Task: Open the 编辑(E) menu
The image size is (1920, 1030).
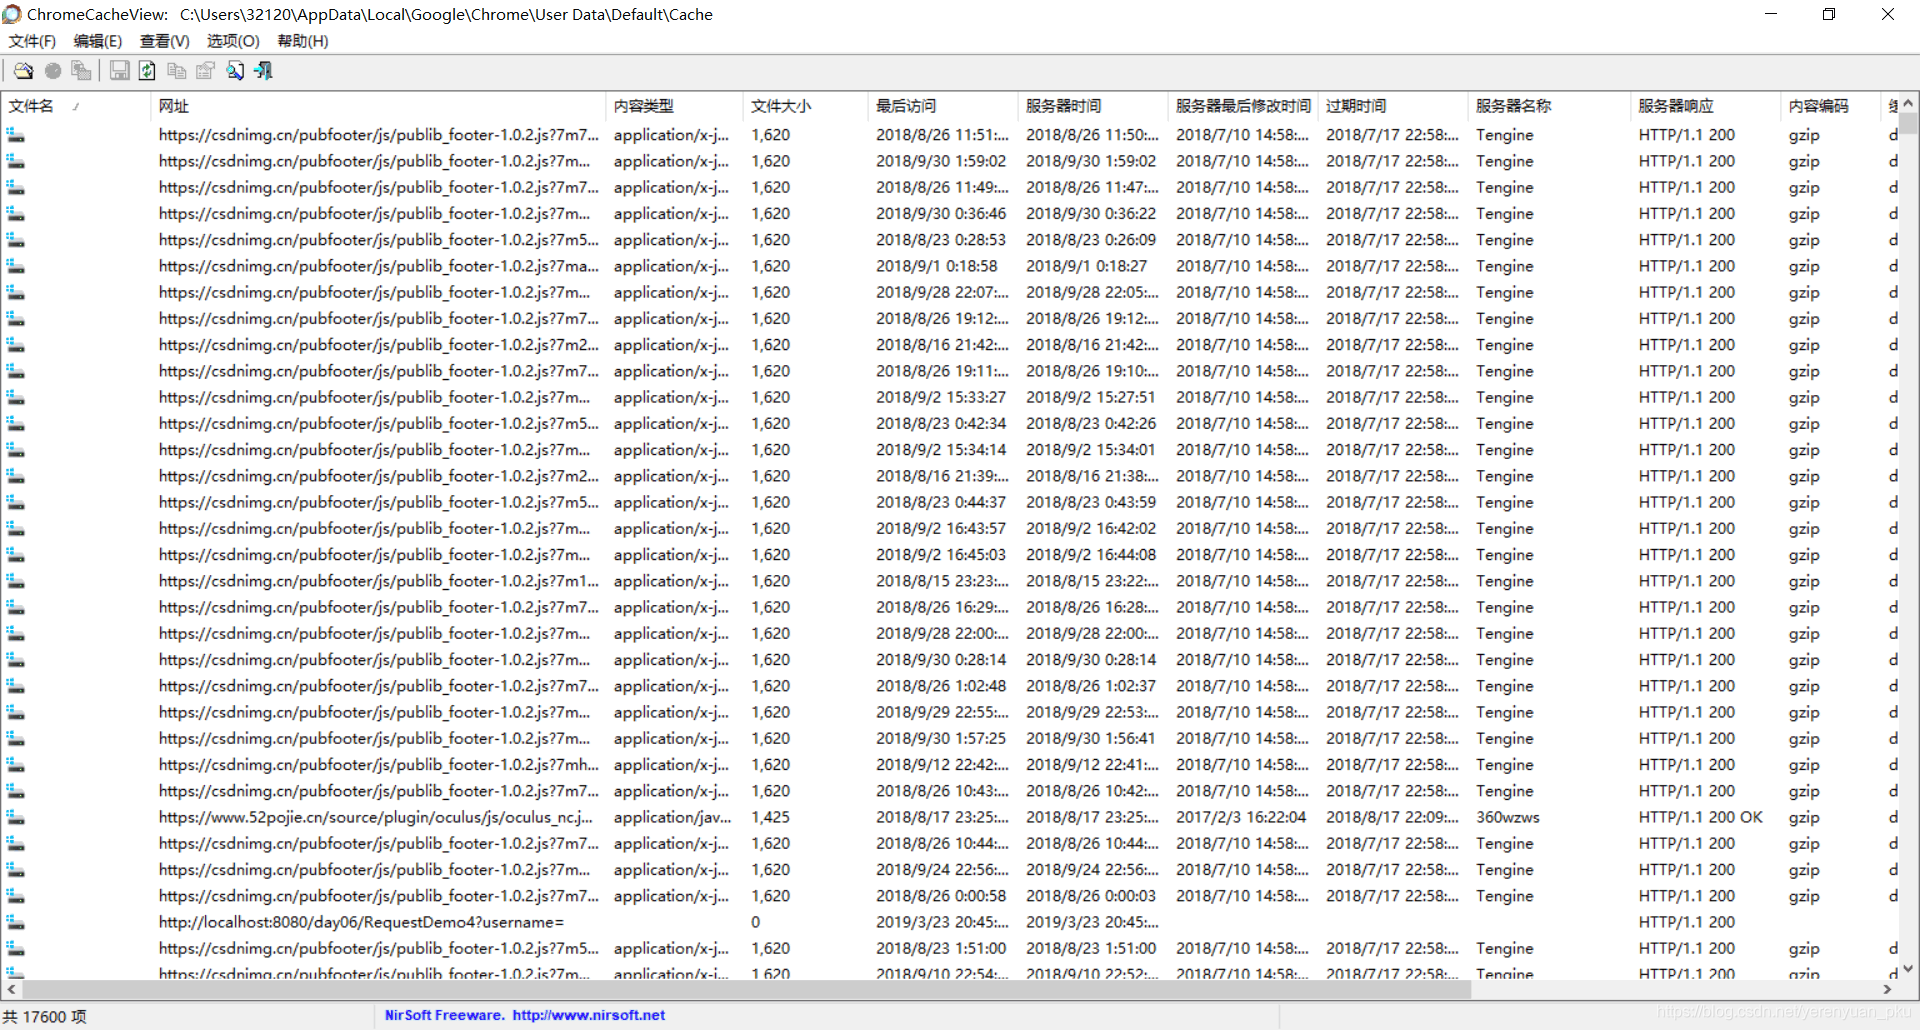Action: pyautogui.click(x=98, y=41)
